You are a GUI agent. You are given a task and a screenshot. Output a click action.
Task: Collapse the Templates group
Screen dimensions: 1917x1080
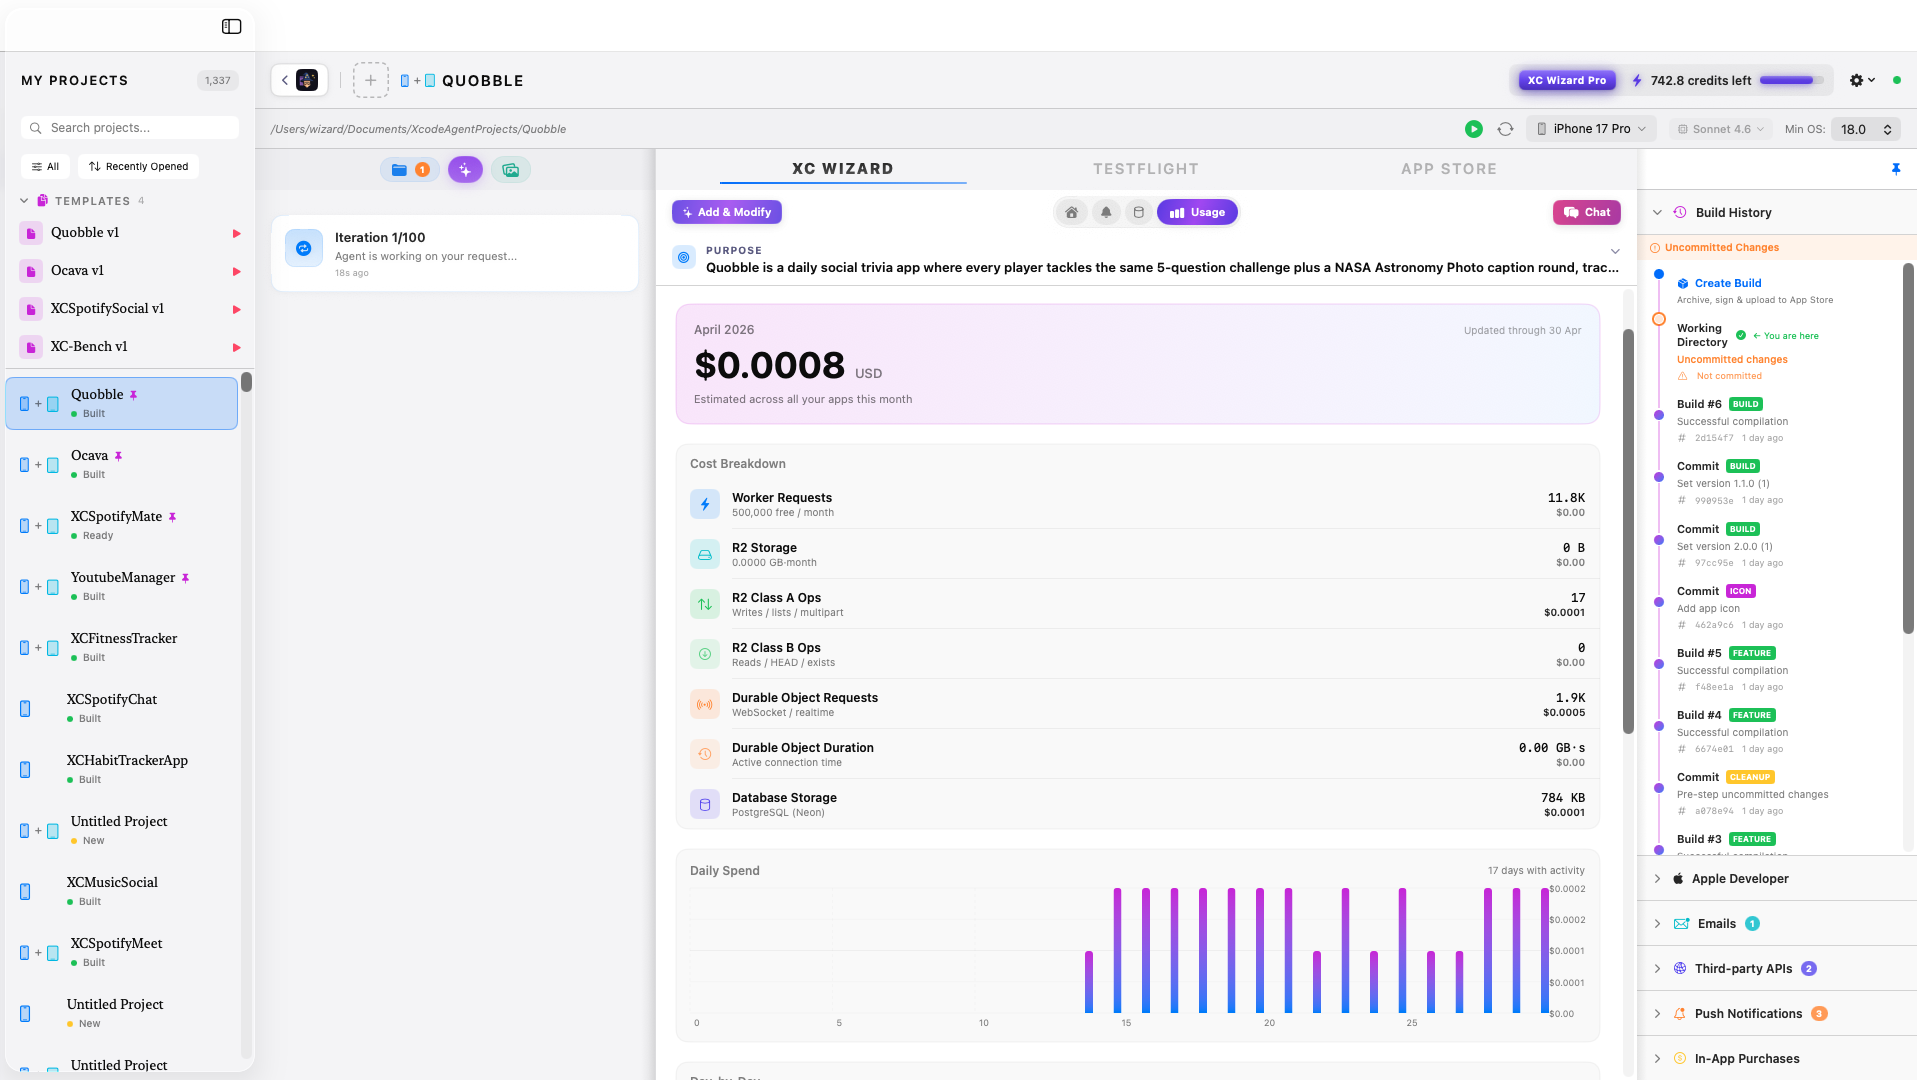[x=24, y=201]
